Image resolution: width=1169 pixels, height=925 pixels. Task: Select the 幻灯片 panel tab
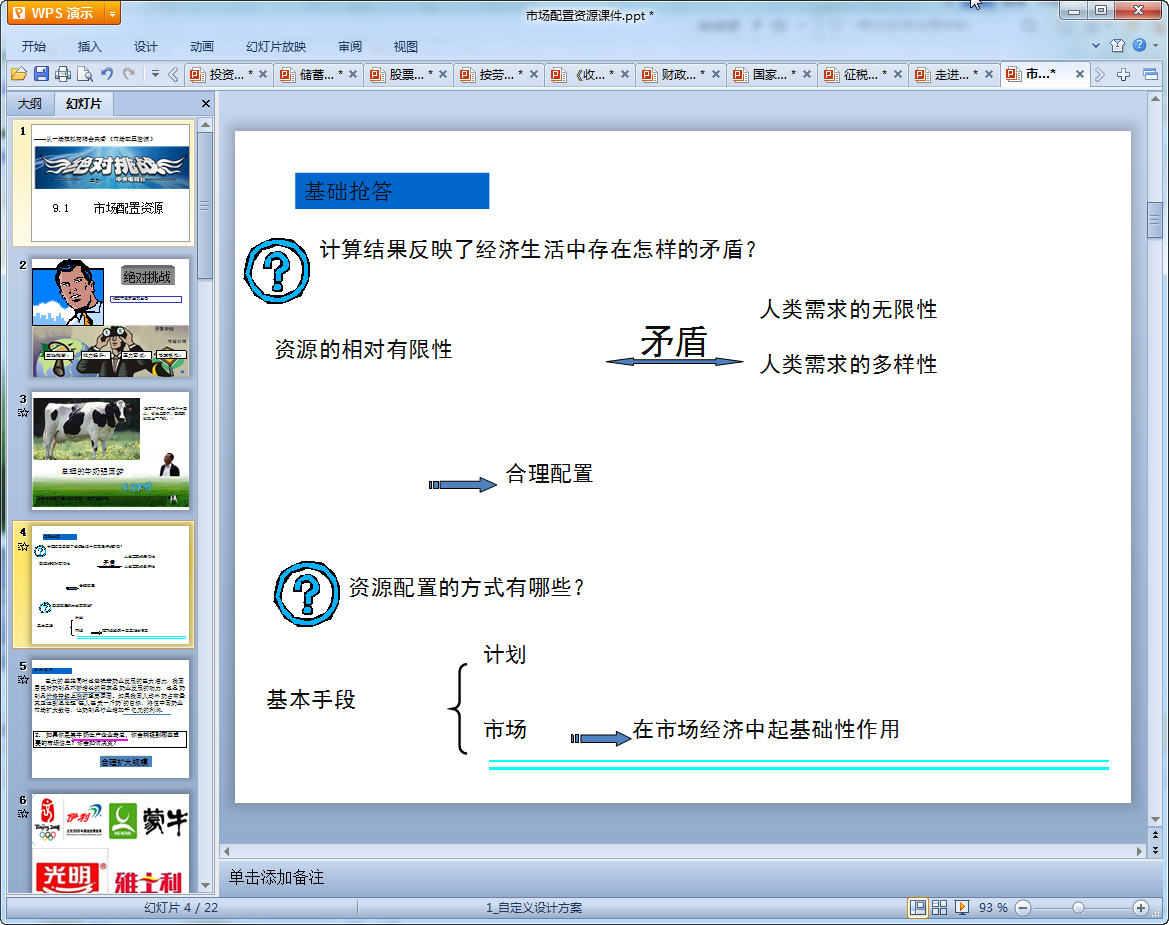tap(84, 104)
